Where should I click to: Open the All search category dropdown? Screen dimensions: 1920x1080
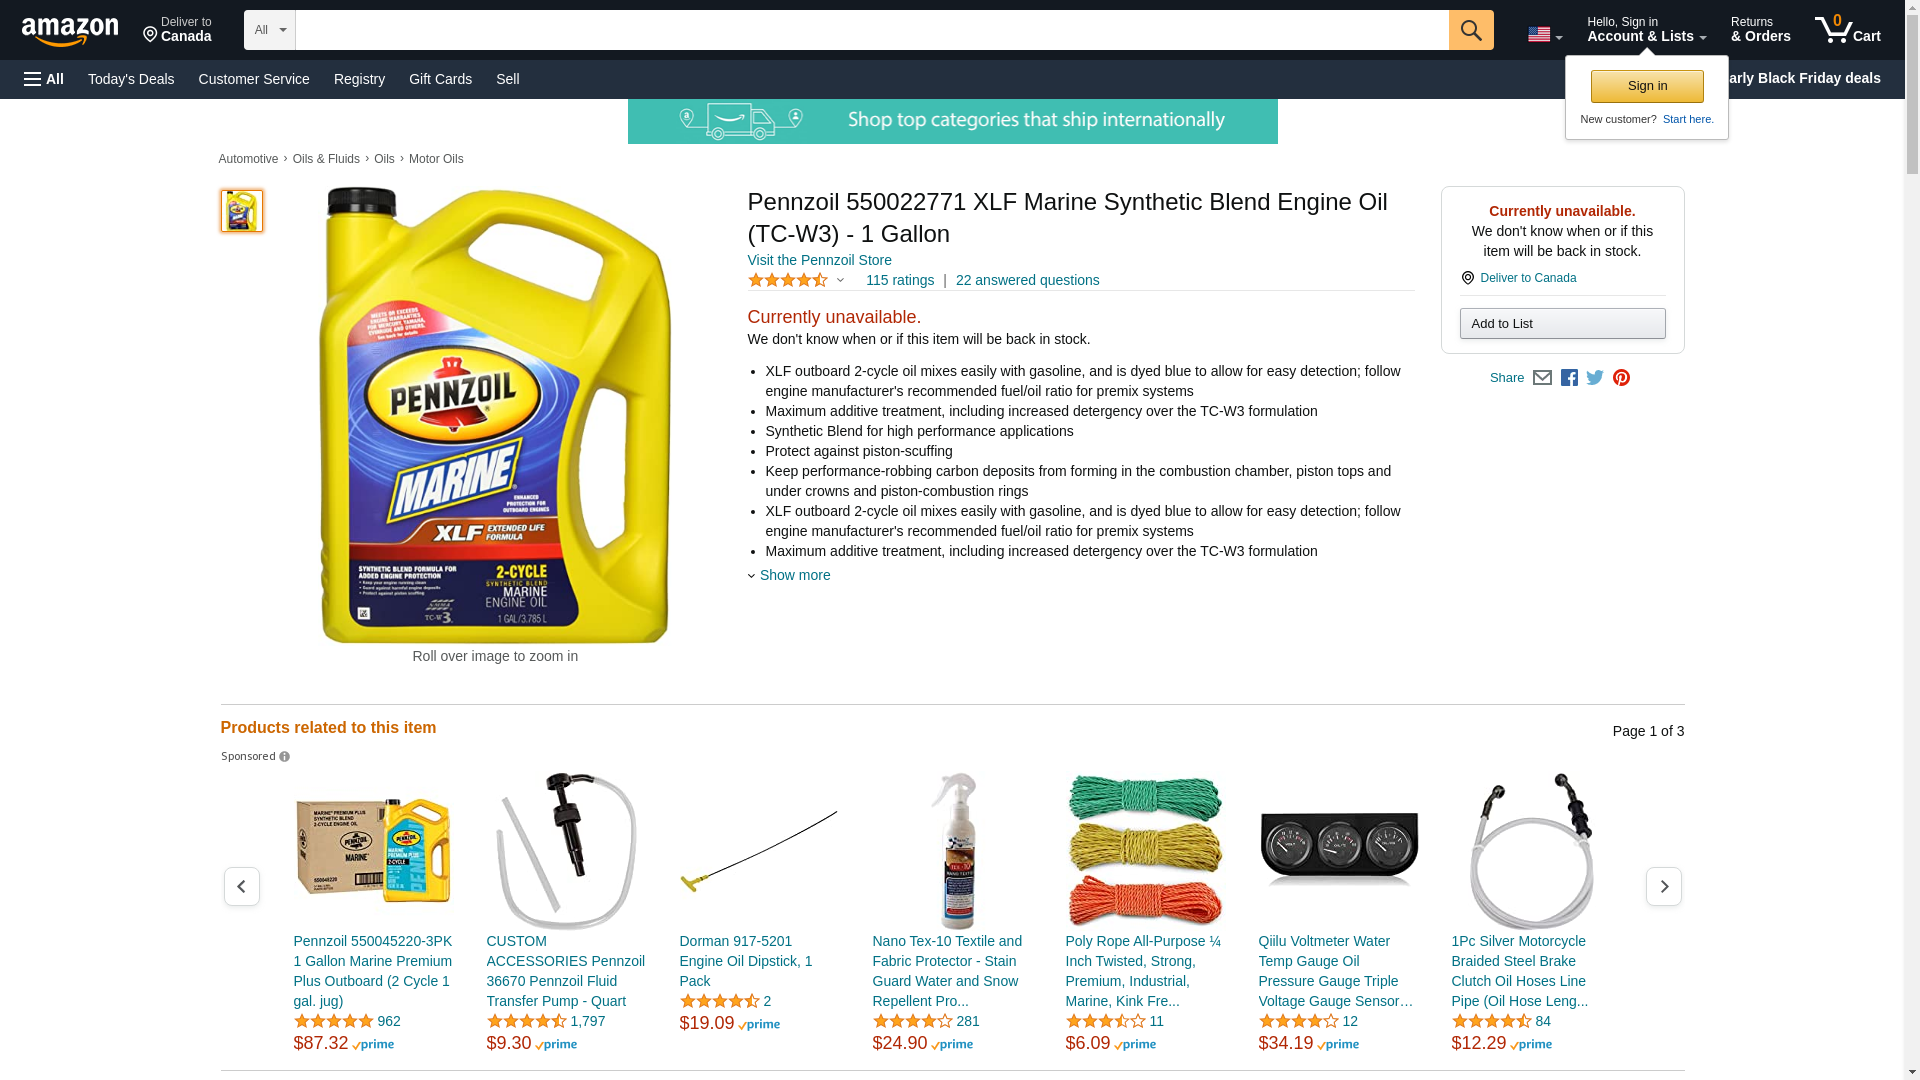pos(270,30)
